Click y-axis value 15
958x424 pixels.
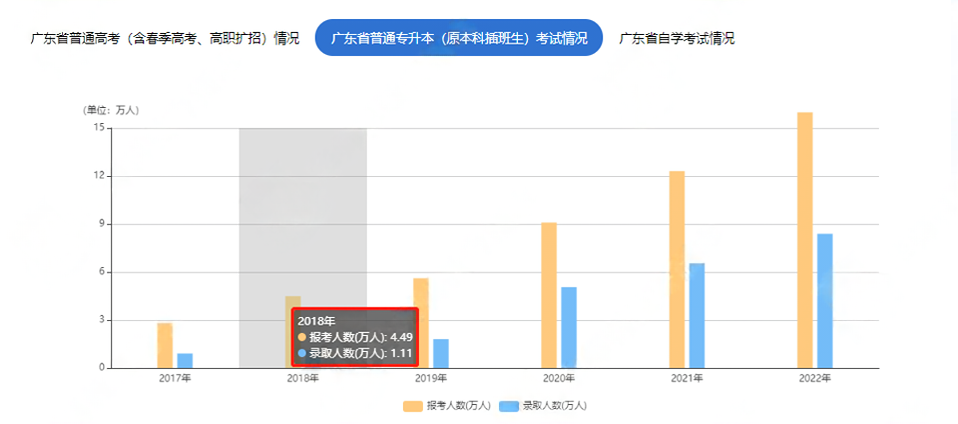click(100, 128)
